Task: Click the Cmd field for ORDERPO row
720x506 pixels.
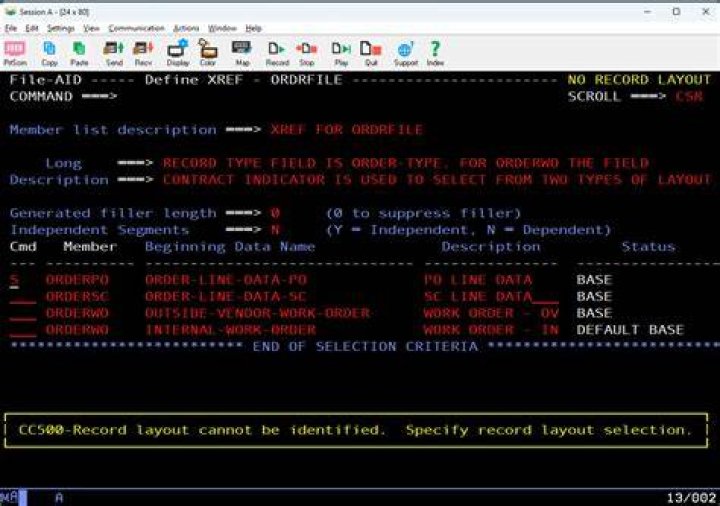Action: [x=22, y=280]
